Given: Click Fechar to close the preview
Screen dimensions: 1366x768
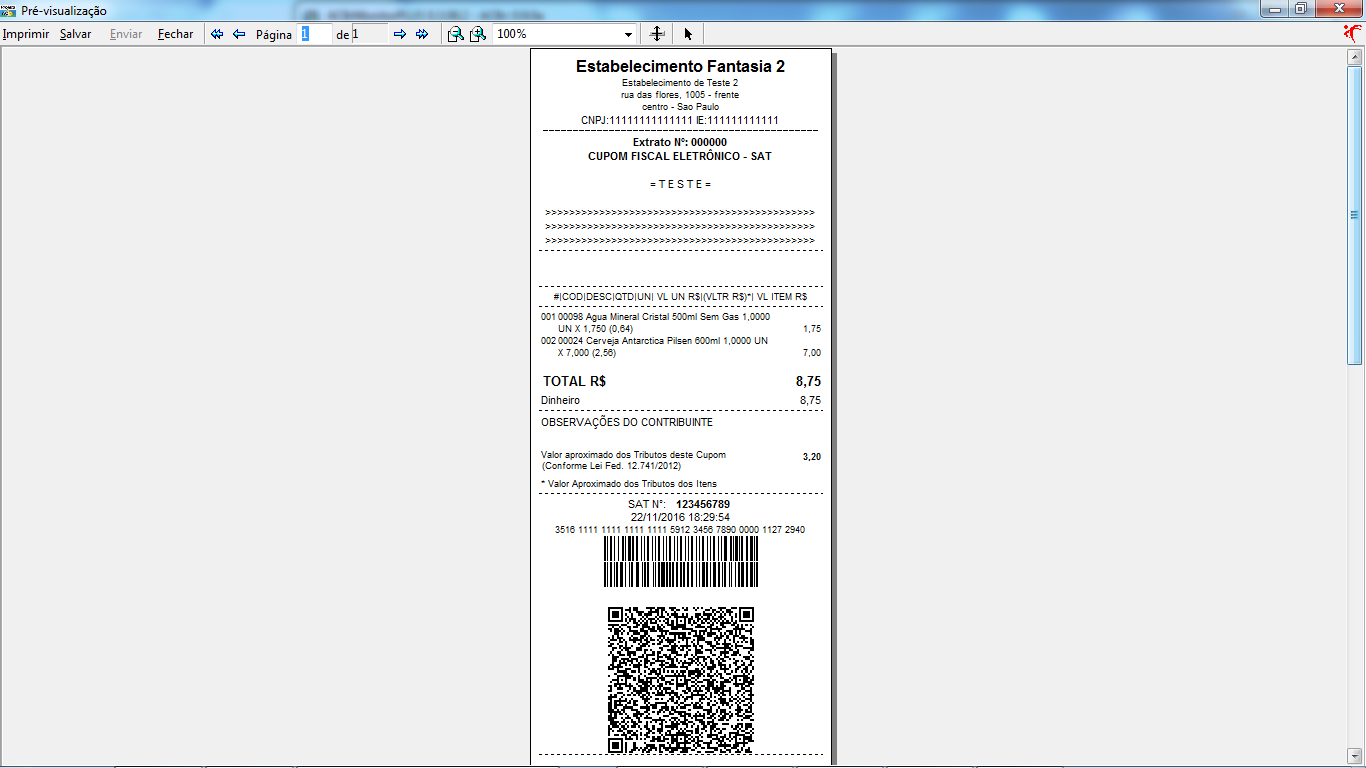Looking at the screenshot, I should (x=176, y=34).
